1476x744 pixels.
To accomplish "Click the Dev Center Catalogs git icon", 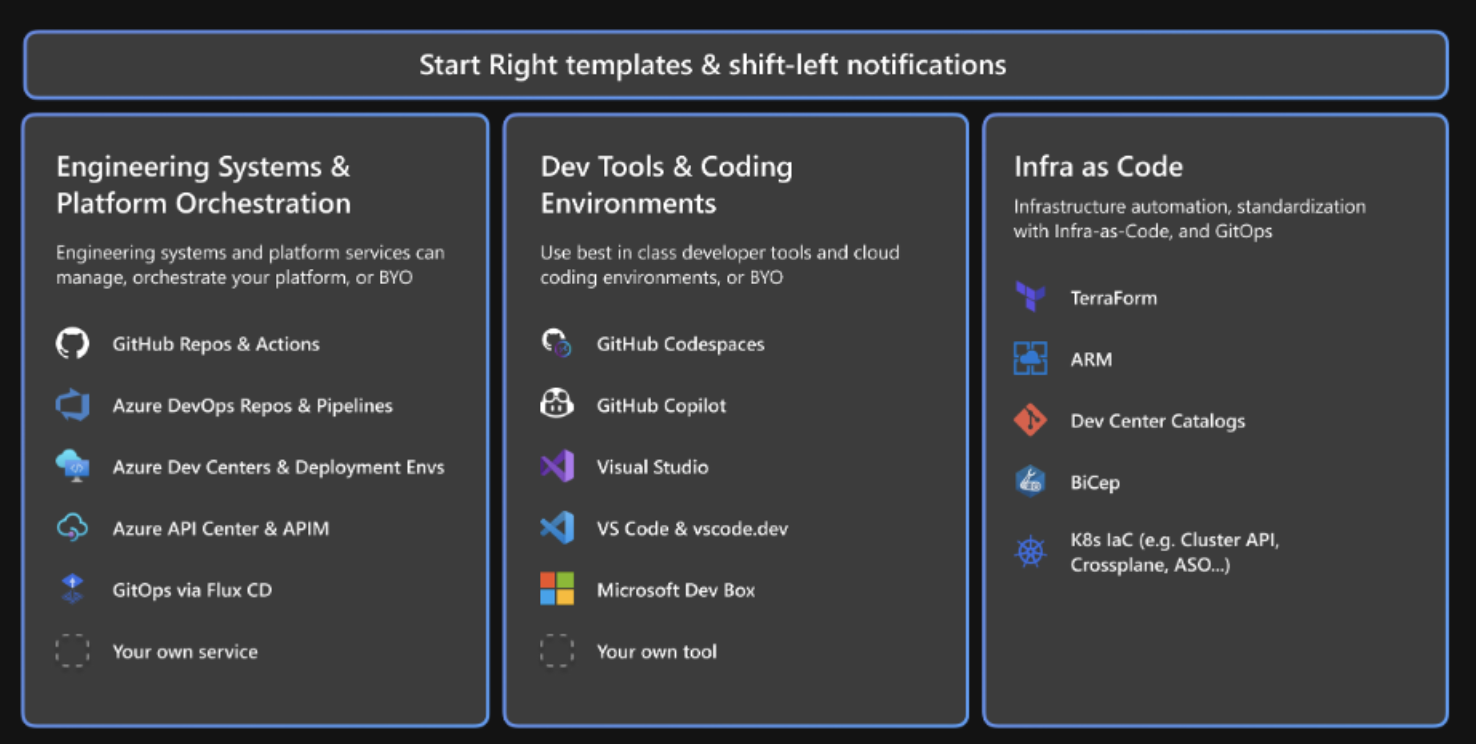I will [1030, 420].
